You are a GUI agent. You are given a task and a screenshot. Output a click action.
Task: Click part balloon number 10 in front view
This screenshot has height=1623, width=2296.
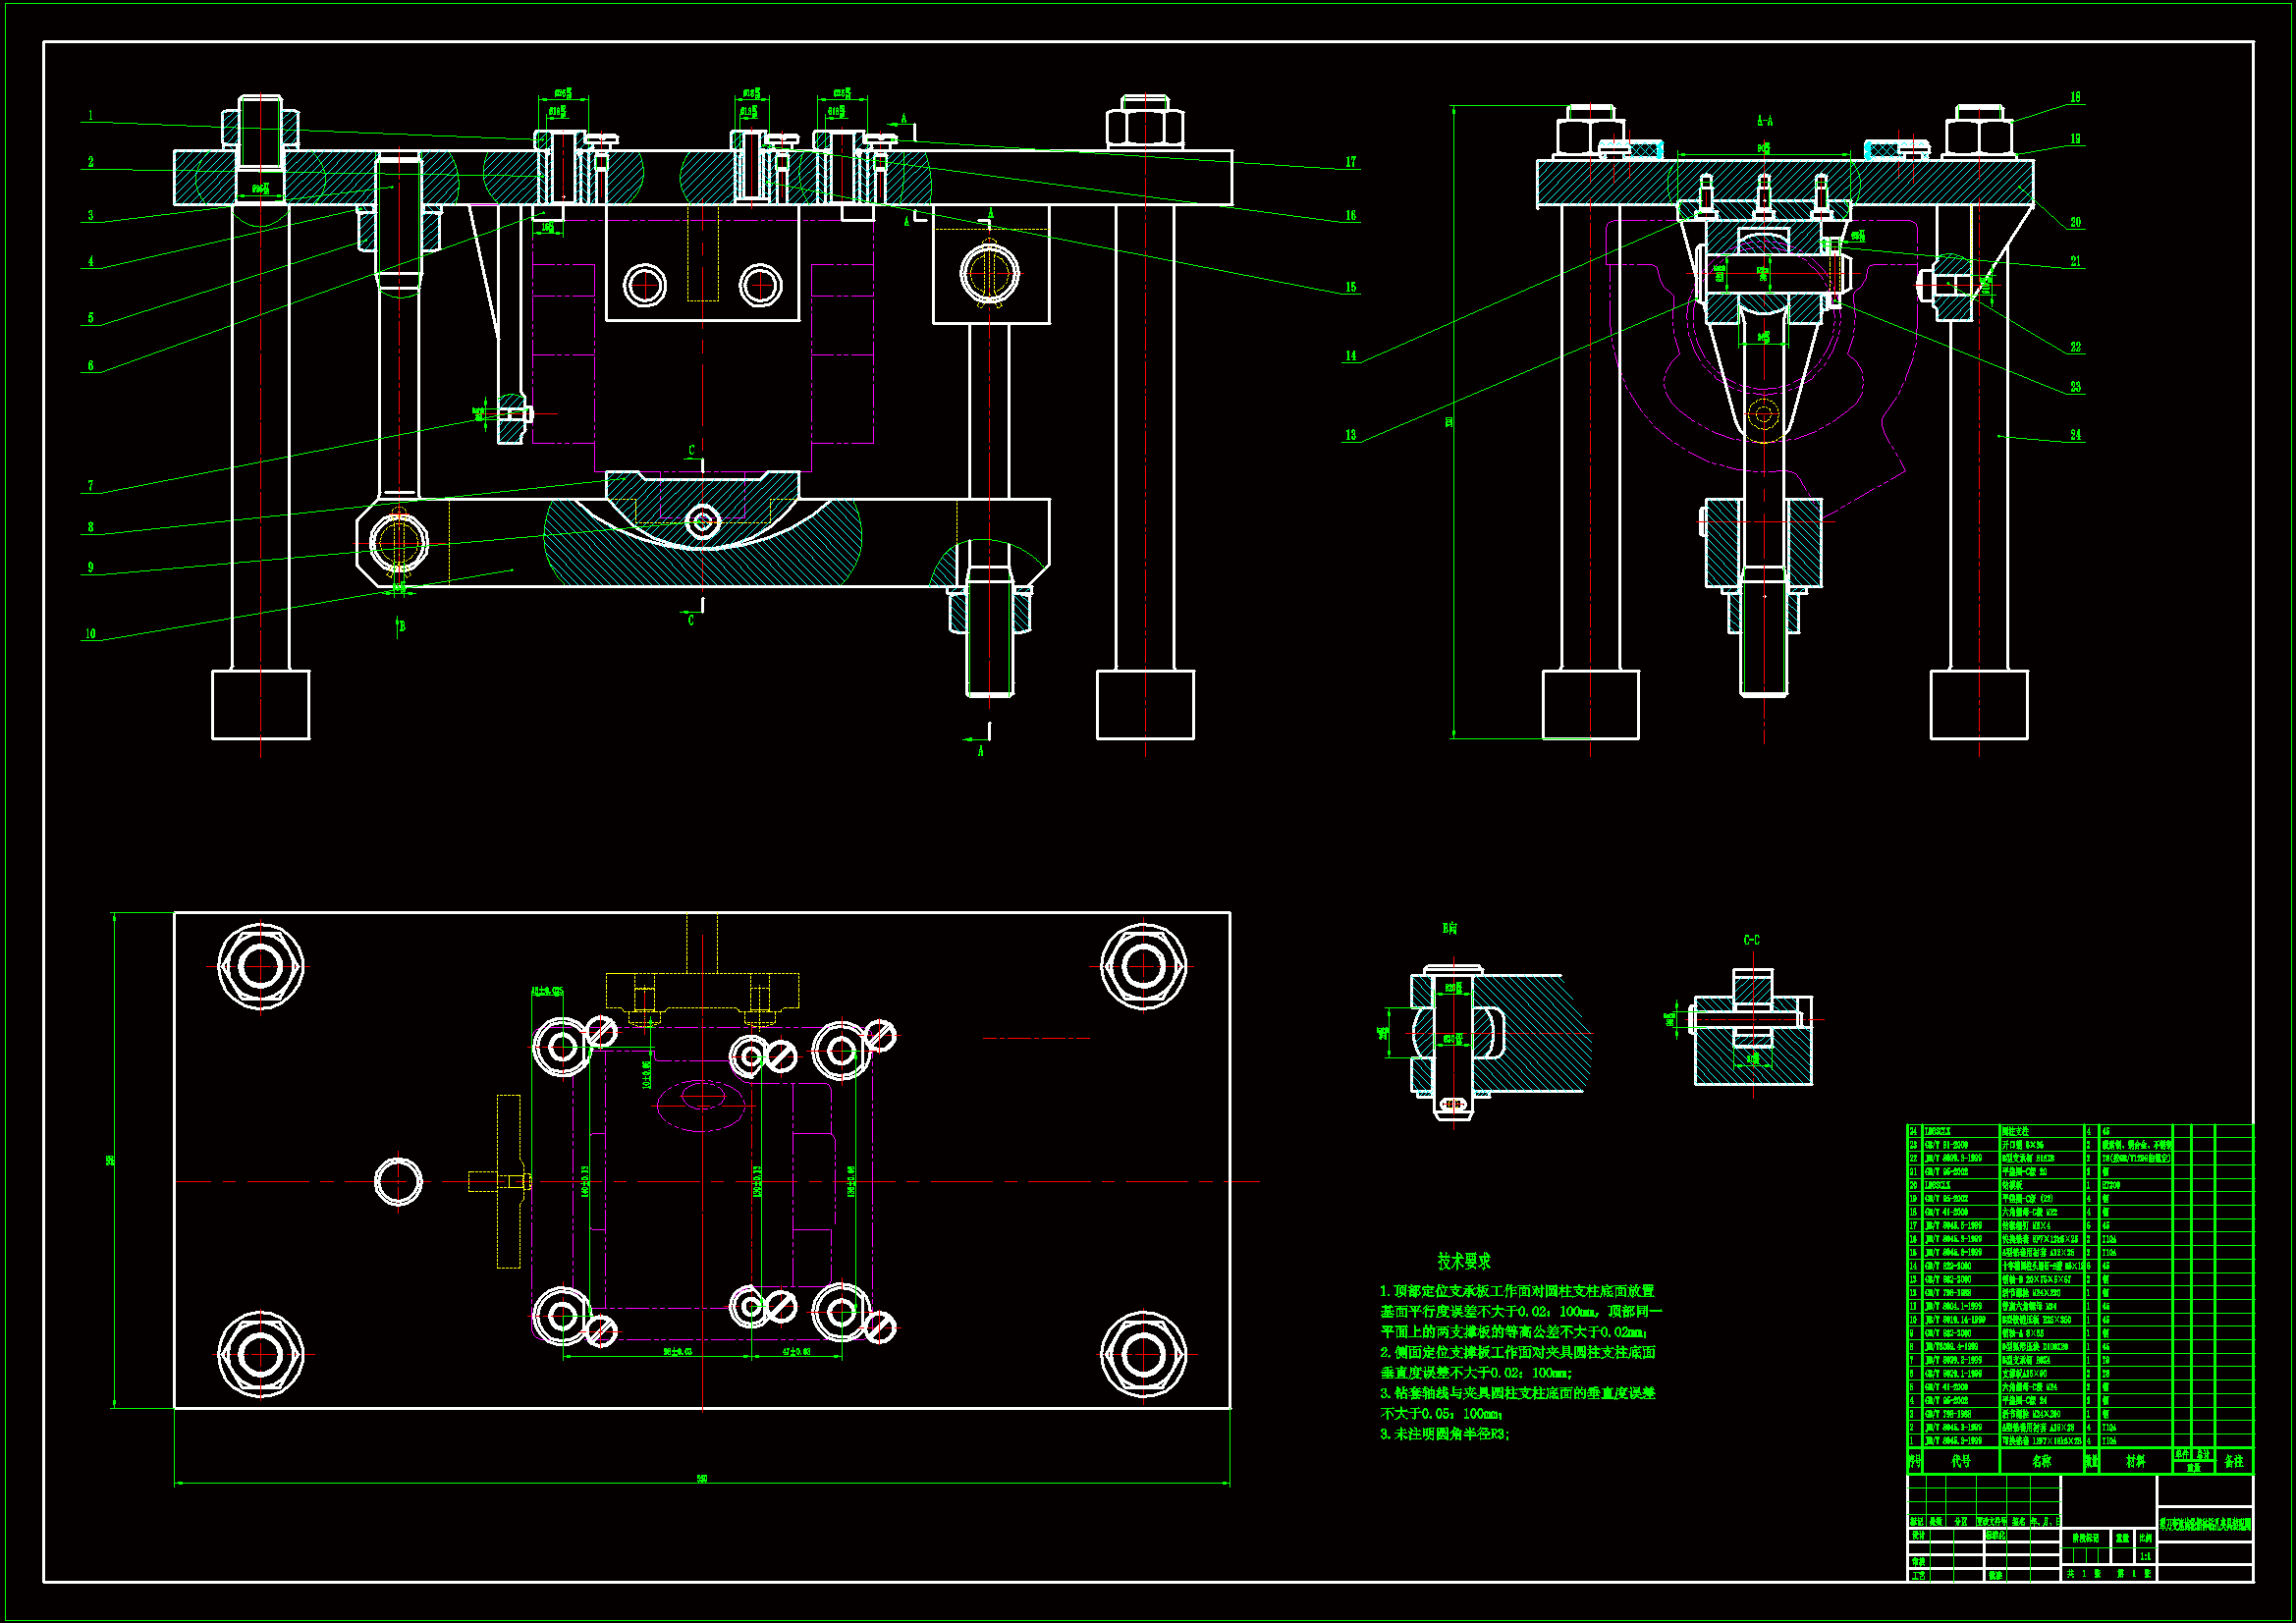90,634
